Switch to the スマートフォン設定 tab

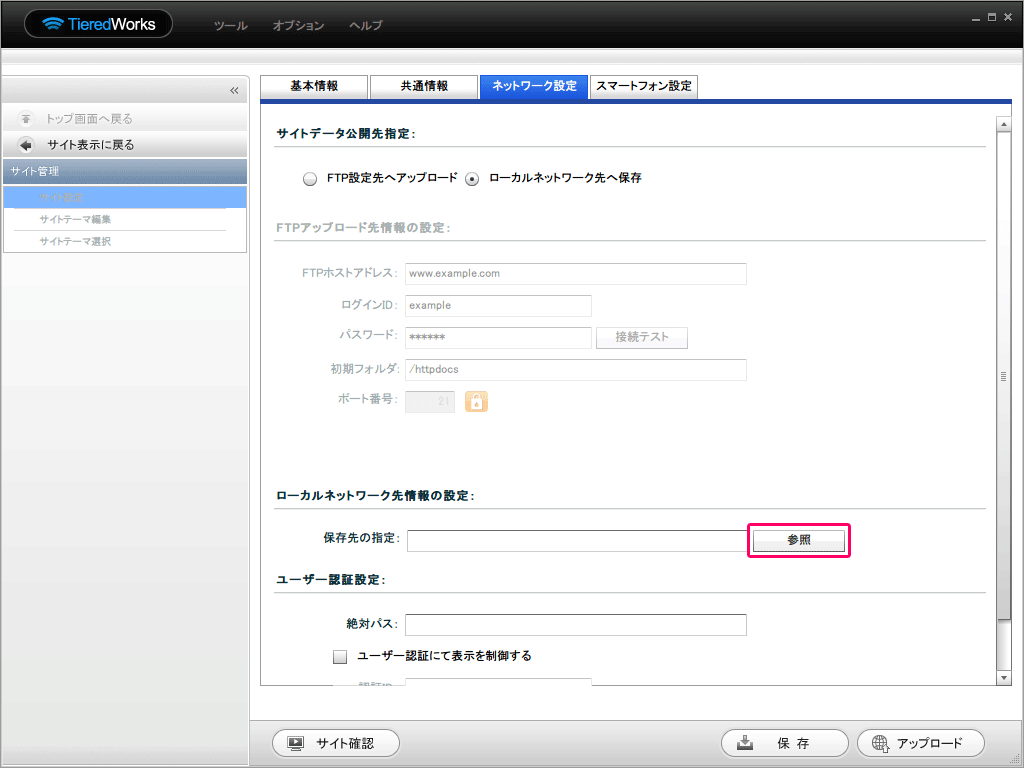643,87
